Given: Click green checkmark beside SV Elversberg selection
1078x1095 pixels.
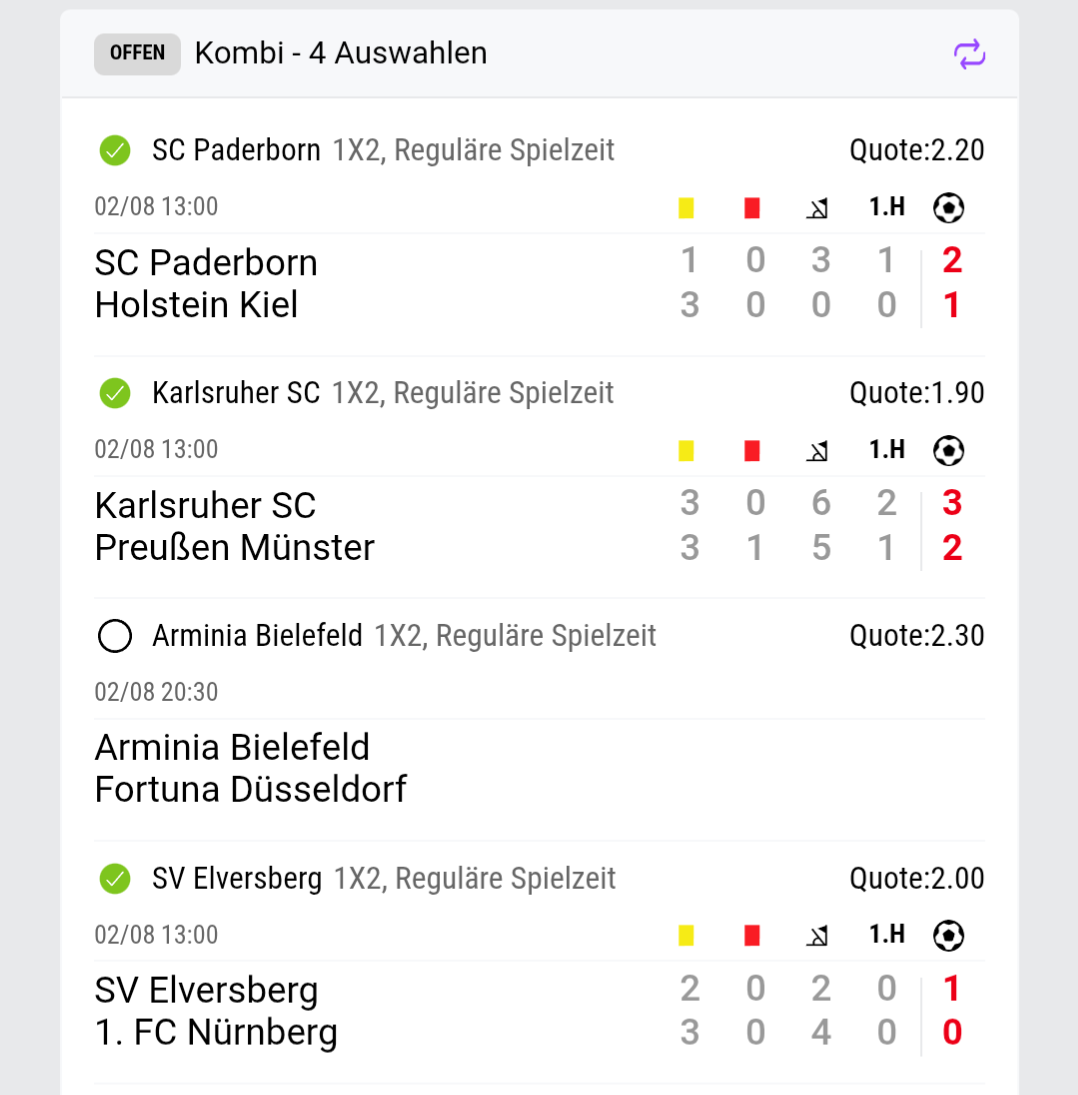Looking at the screenshot, I should coord(115,879).
